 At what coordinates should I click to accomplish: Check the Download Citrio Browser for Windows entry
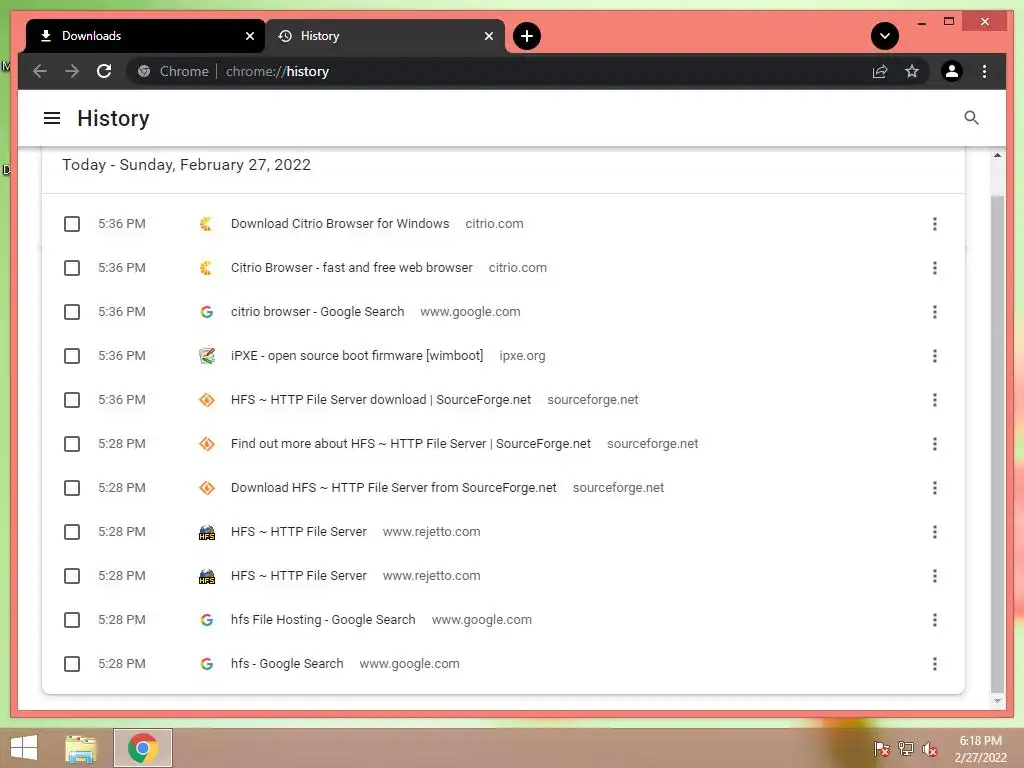coord(72,224)
